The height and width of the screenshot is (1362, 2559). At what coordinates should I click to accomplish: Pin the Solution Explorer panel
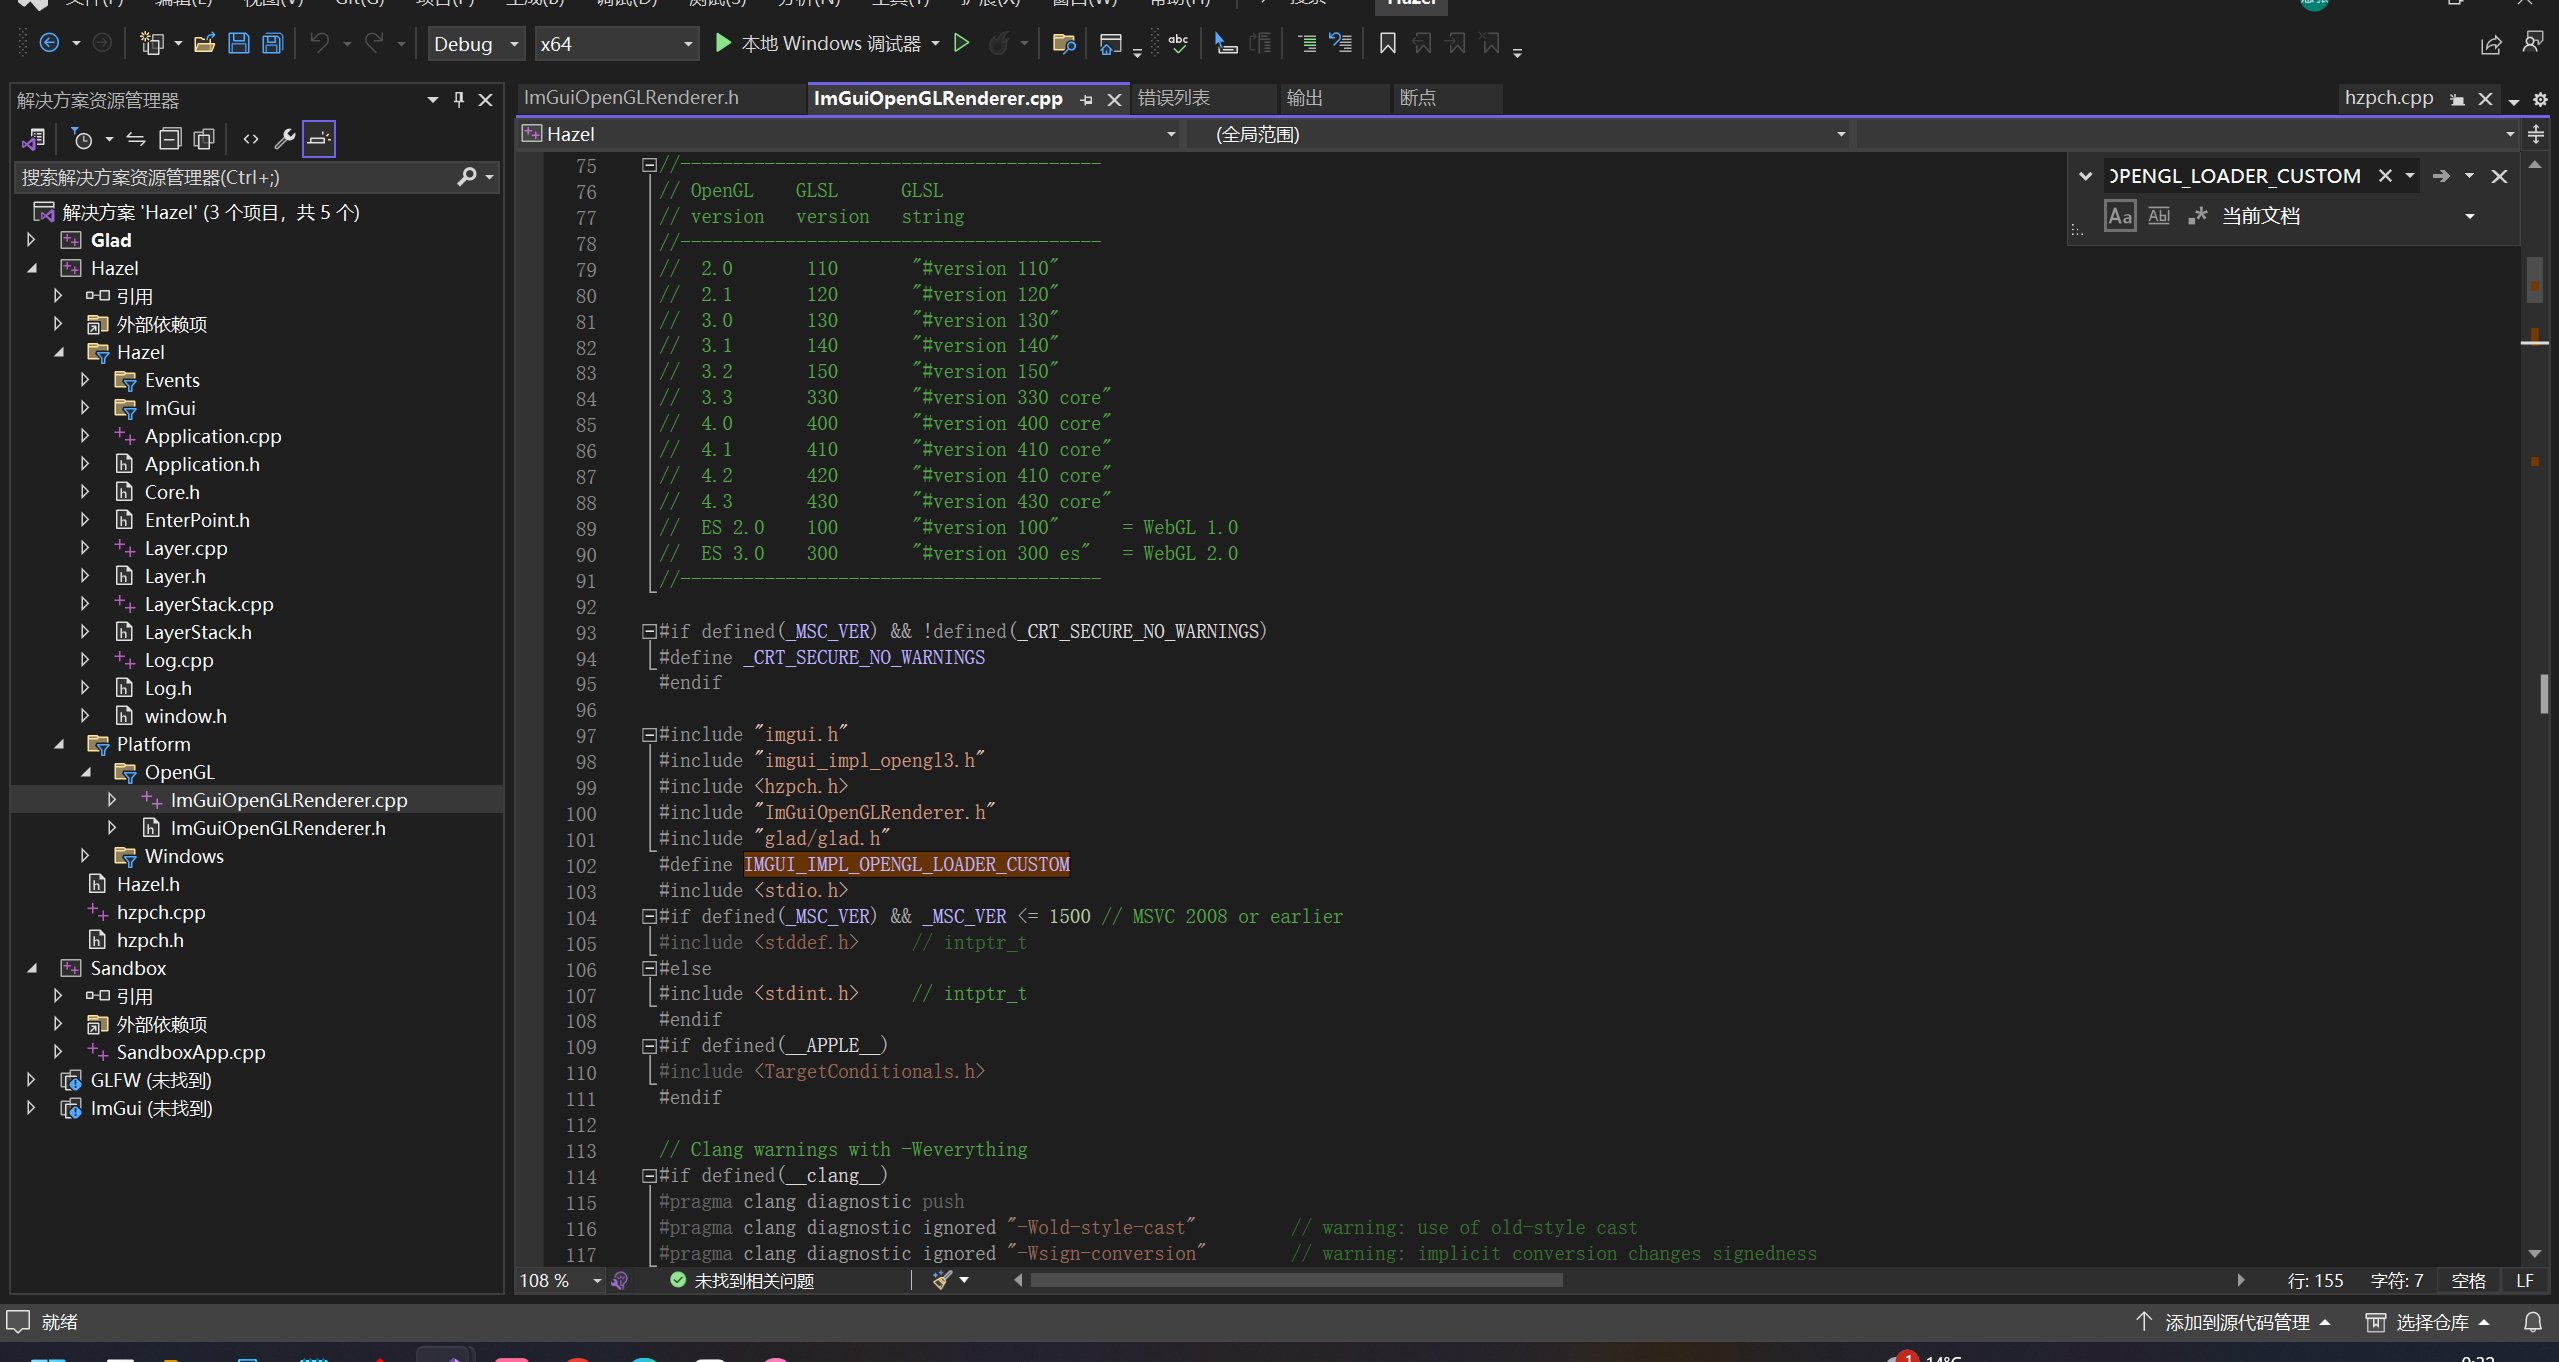point(459,99)
